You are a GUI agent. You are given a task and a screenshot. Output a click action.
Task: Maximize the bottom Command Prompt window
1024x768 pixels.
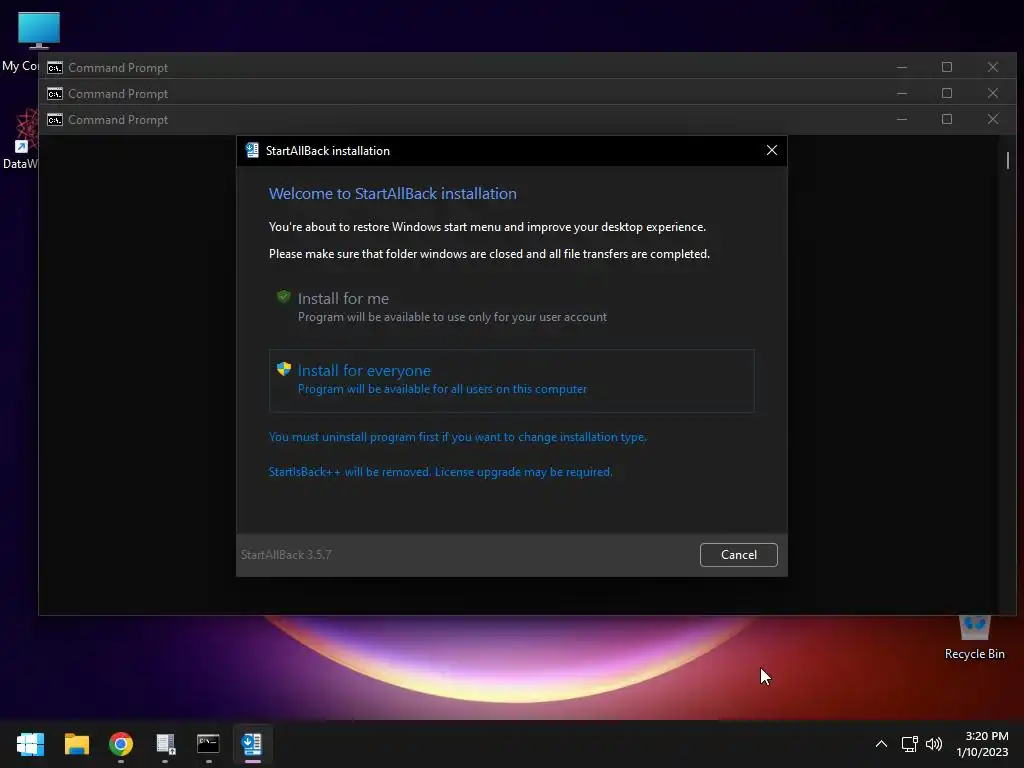click(946, 120)
